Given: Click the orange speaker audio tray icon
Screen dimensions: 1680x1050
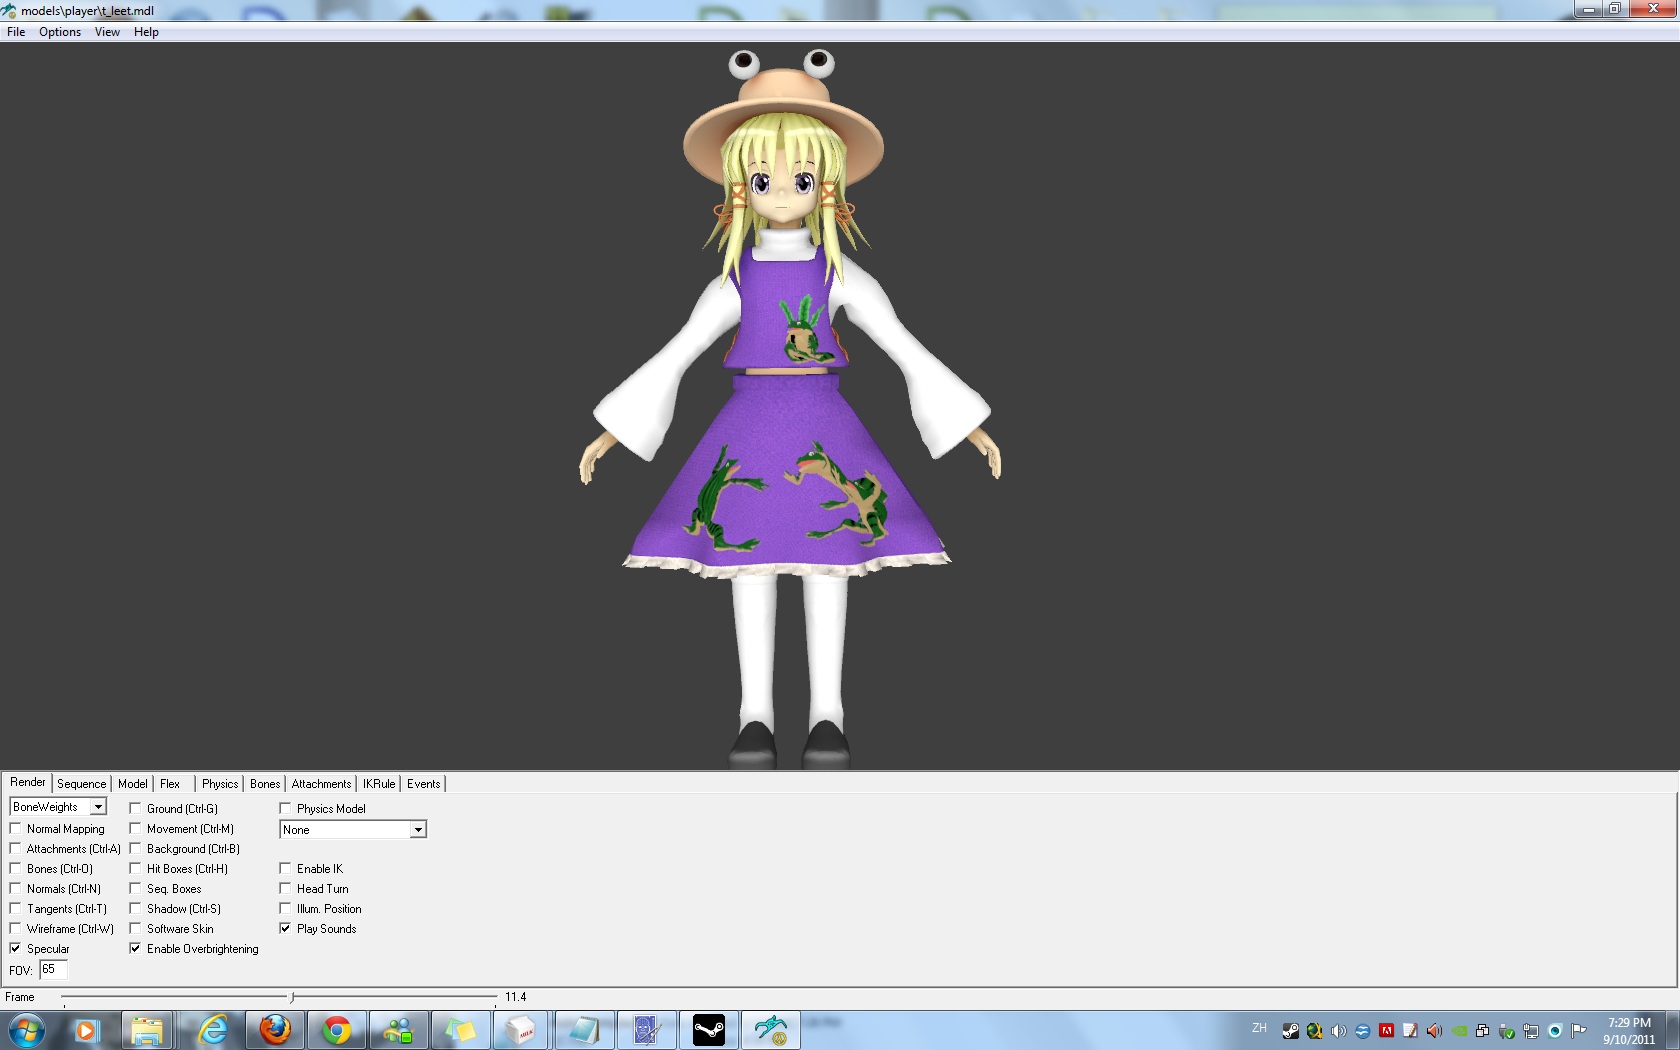Looking at the screenshot, I should (x=1435, y=1031).
